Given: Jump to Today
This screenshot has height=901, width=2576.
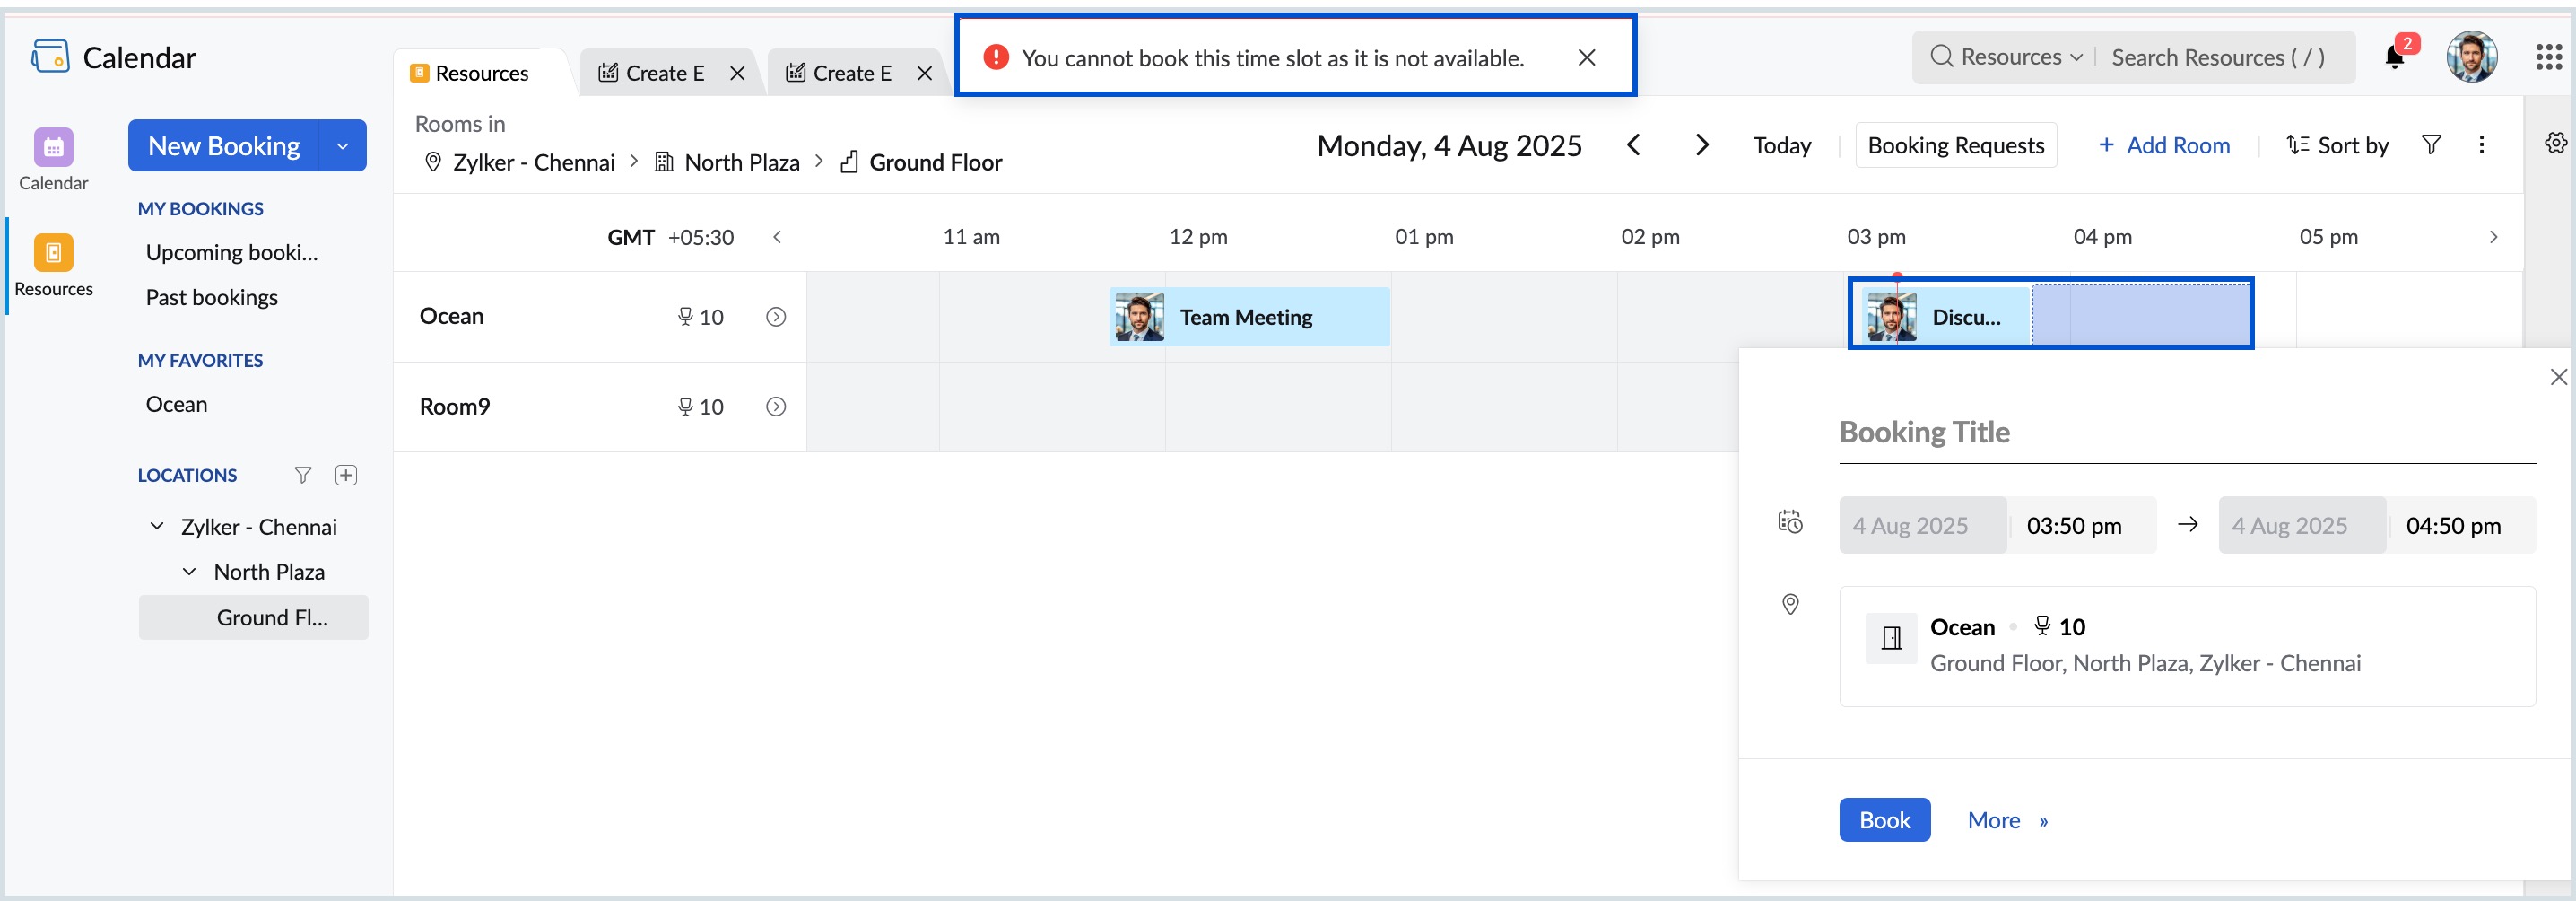Looking at the screenshot, I should pyautogui.click(x=1781, y=145).
